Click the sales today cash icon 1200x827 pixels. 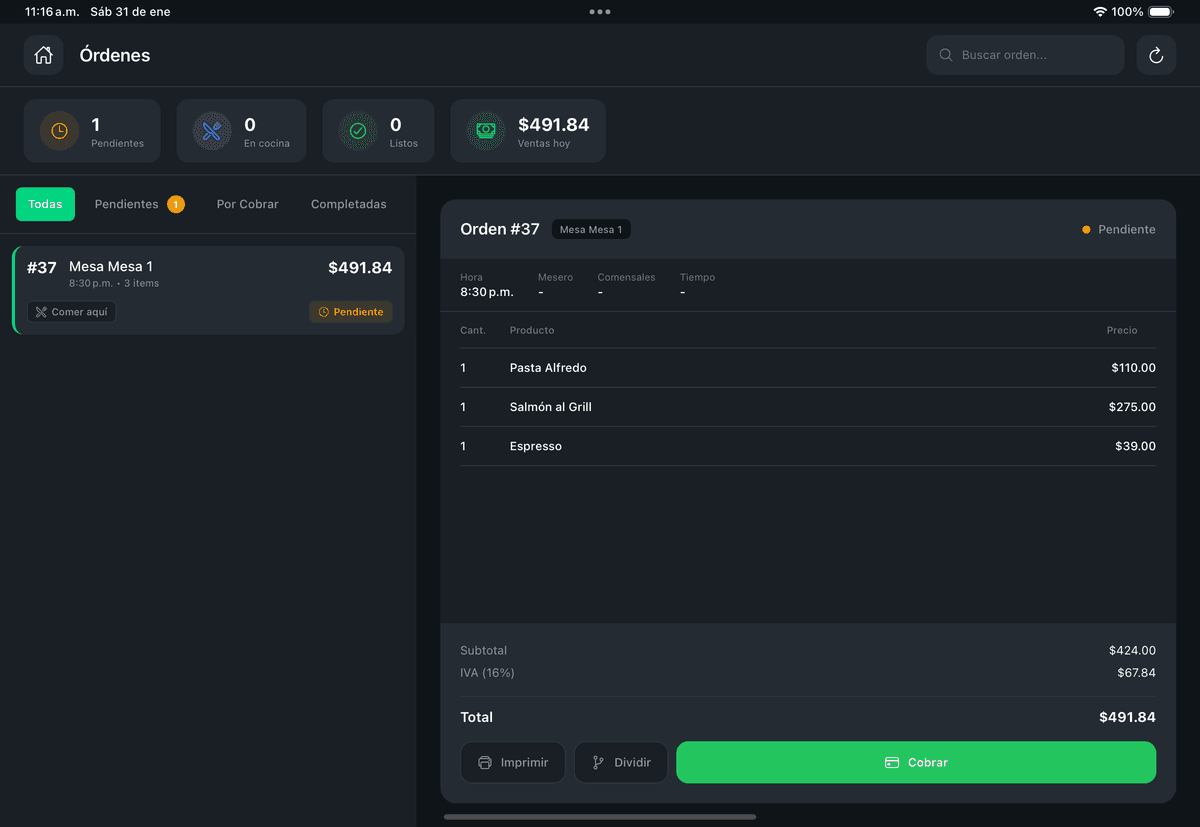coord(485,131)
